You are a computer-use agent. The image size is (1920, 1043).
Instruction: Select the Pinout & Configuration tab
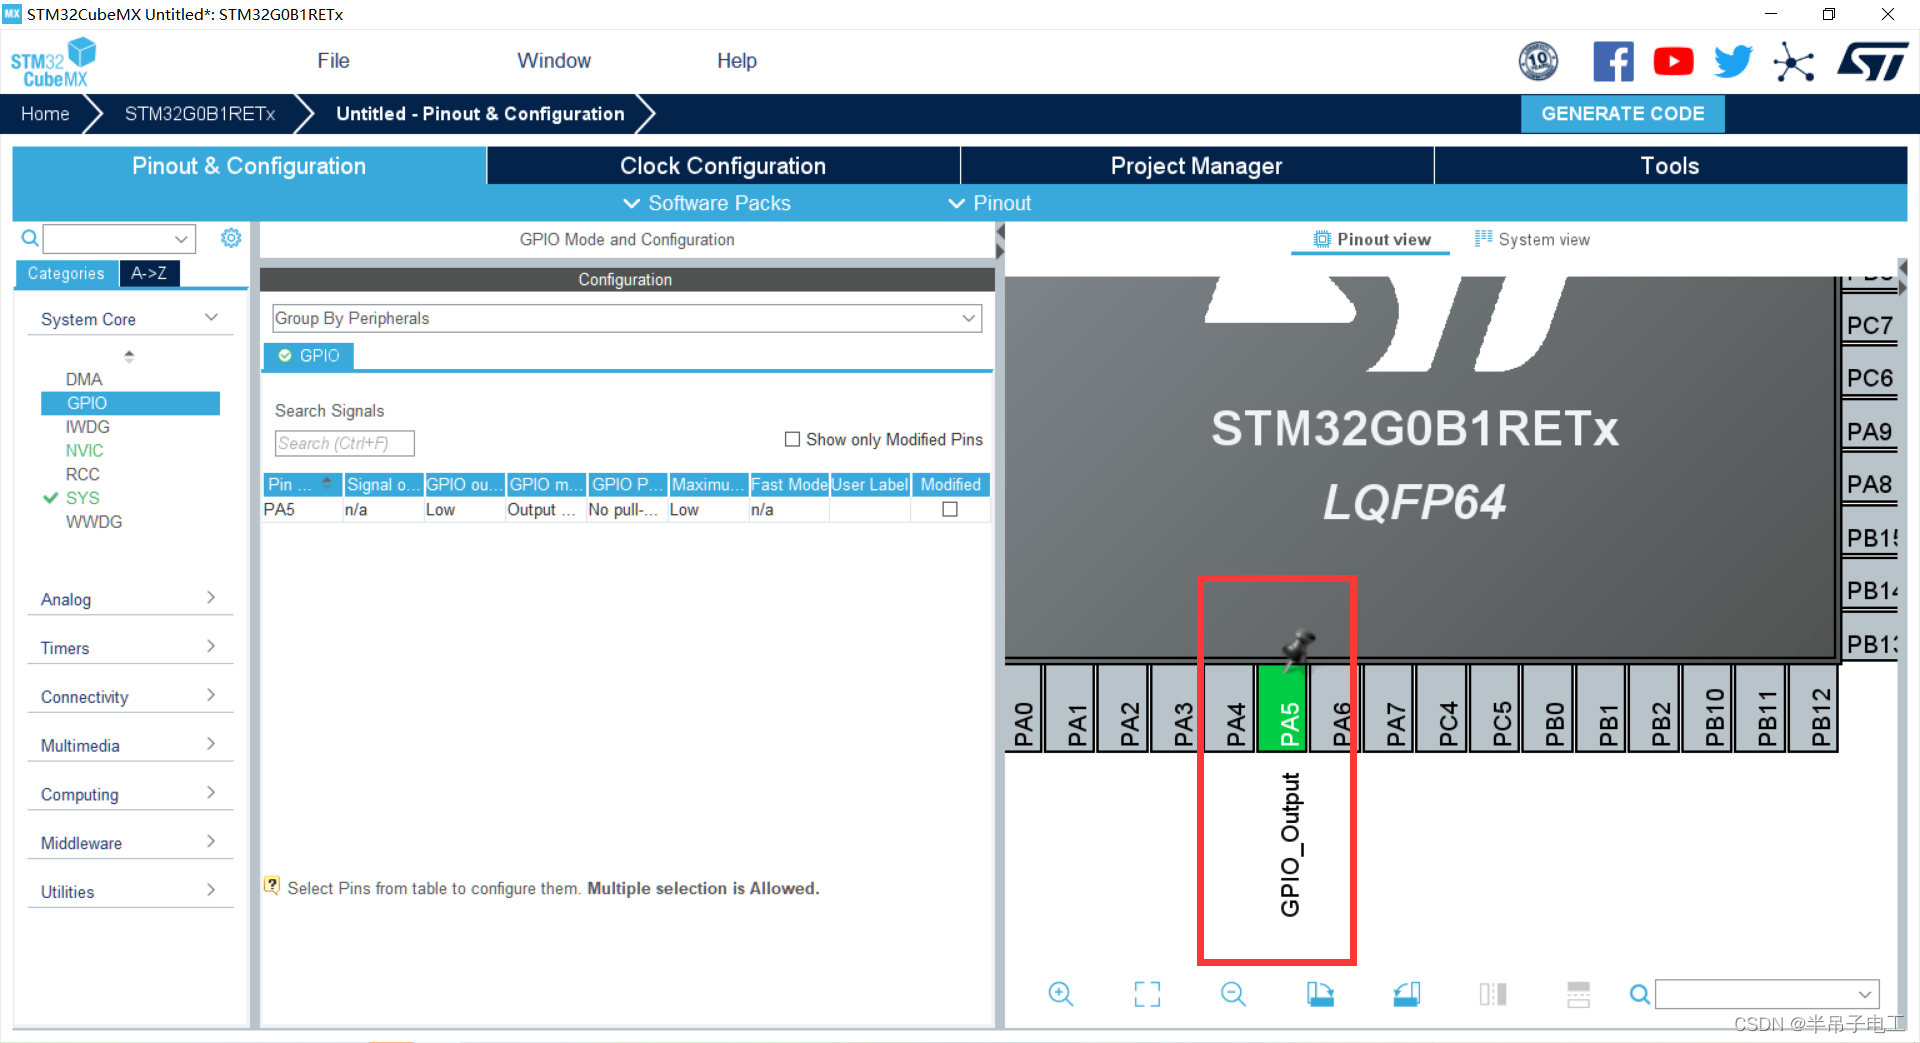(249, 166)
